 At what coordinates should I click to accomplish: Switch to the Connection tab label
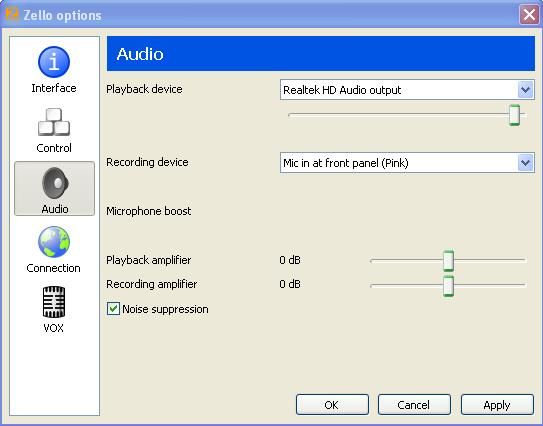tap(53, 268)
